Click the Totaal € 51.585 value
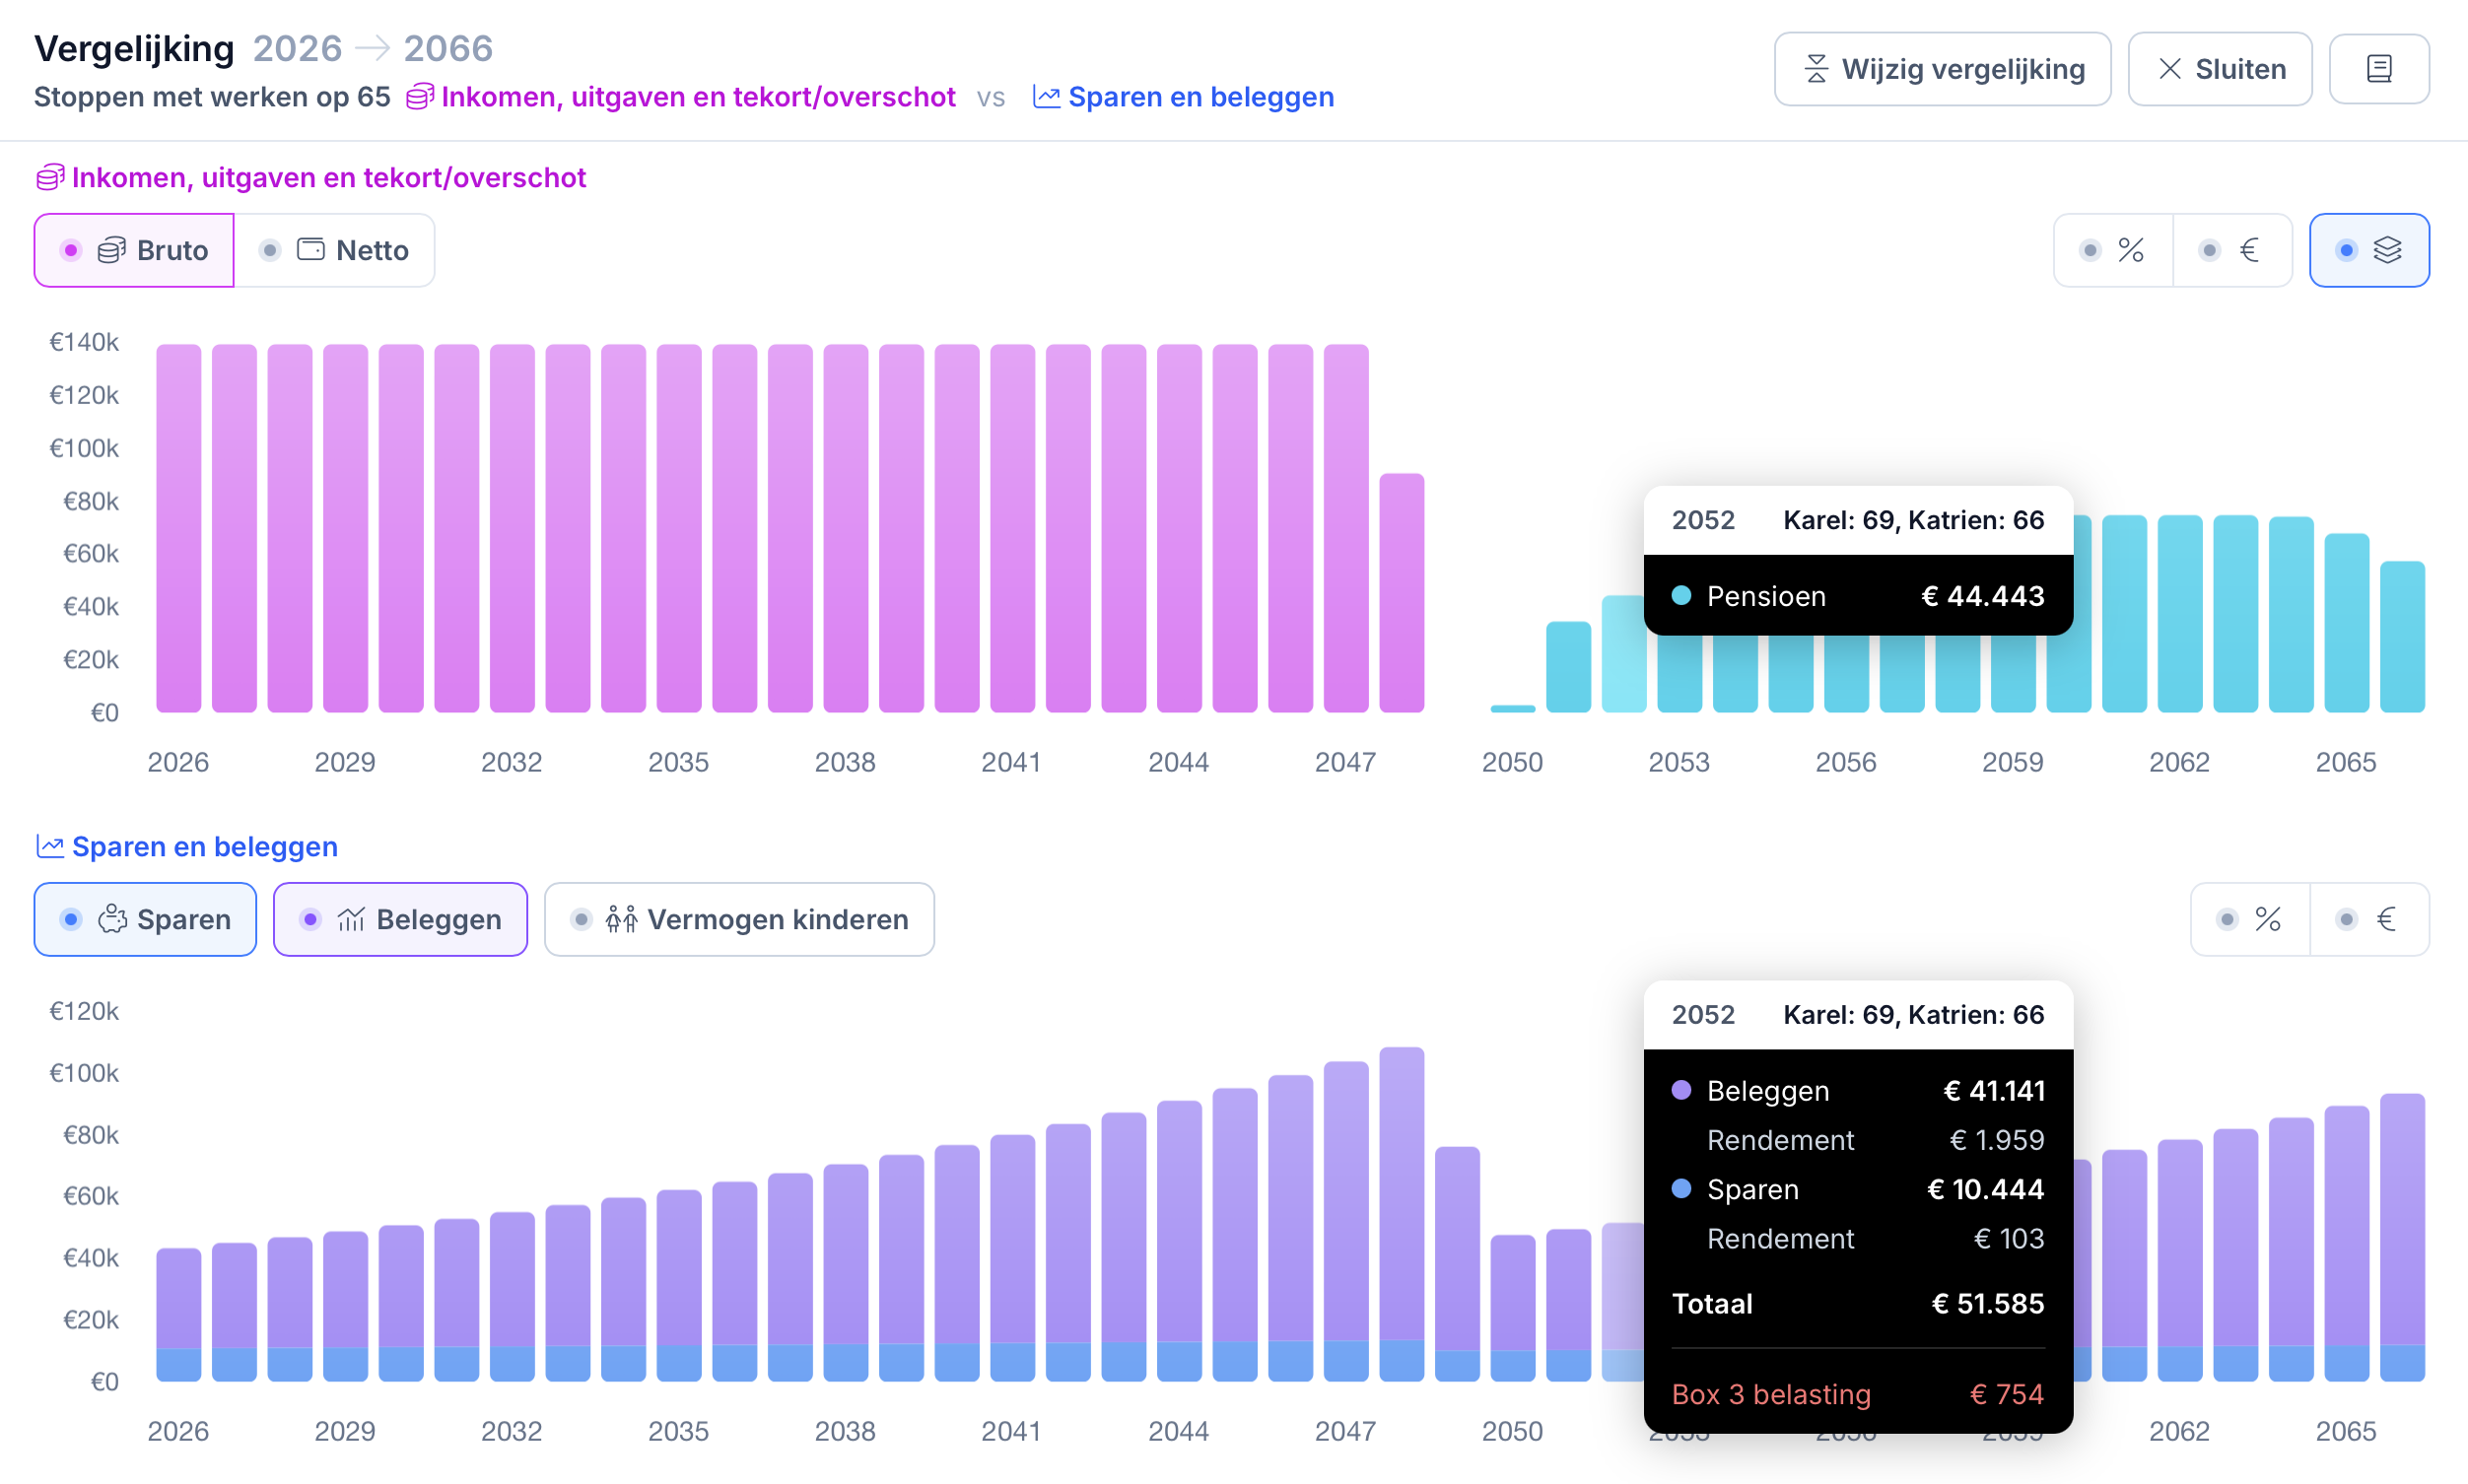 point(1988,1304)
